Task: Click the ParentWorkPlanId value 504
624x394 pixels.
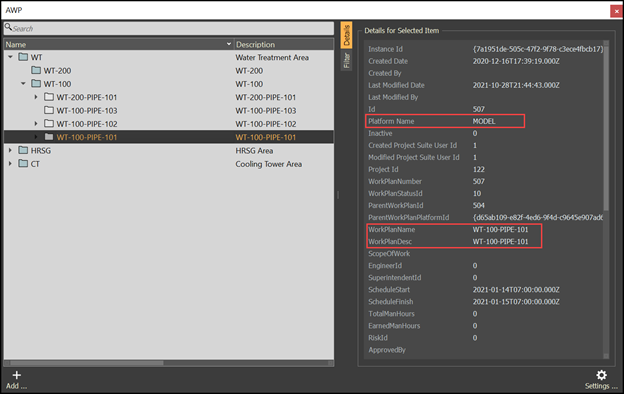Action: [x=478, y=205]
